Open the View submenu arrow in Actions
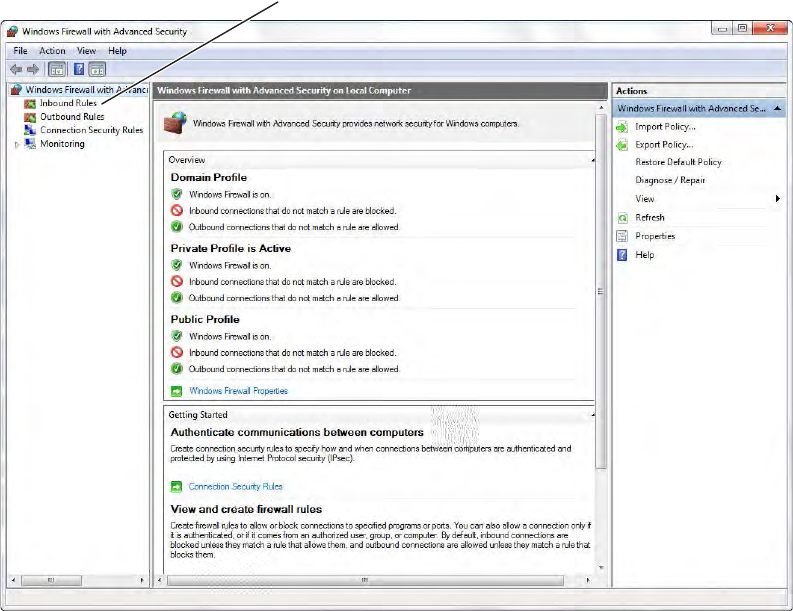This screenshot has width=793, height=611. point(778,199)
